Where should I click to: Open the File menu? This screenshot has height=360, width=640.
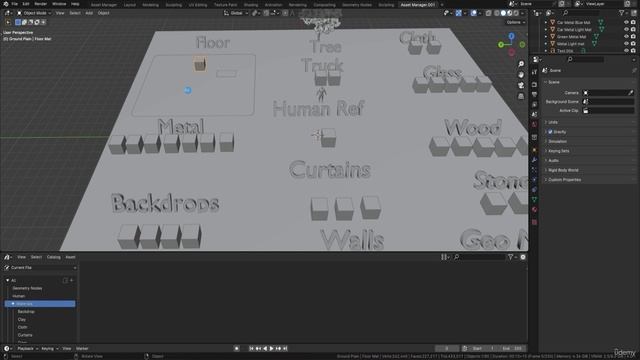(x=15, y=4)
